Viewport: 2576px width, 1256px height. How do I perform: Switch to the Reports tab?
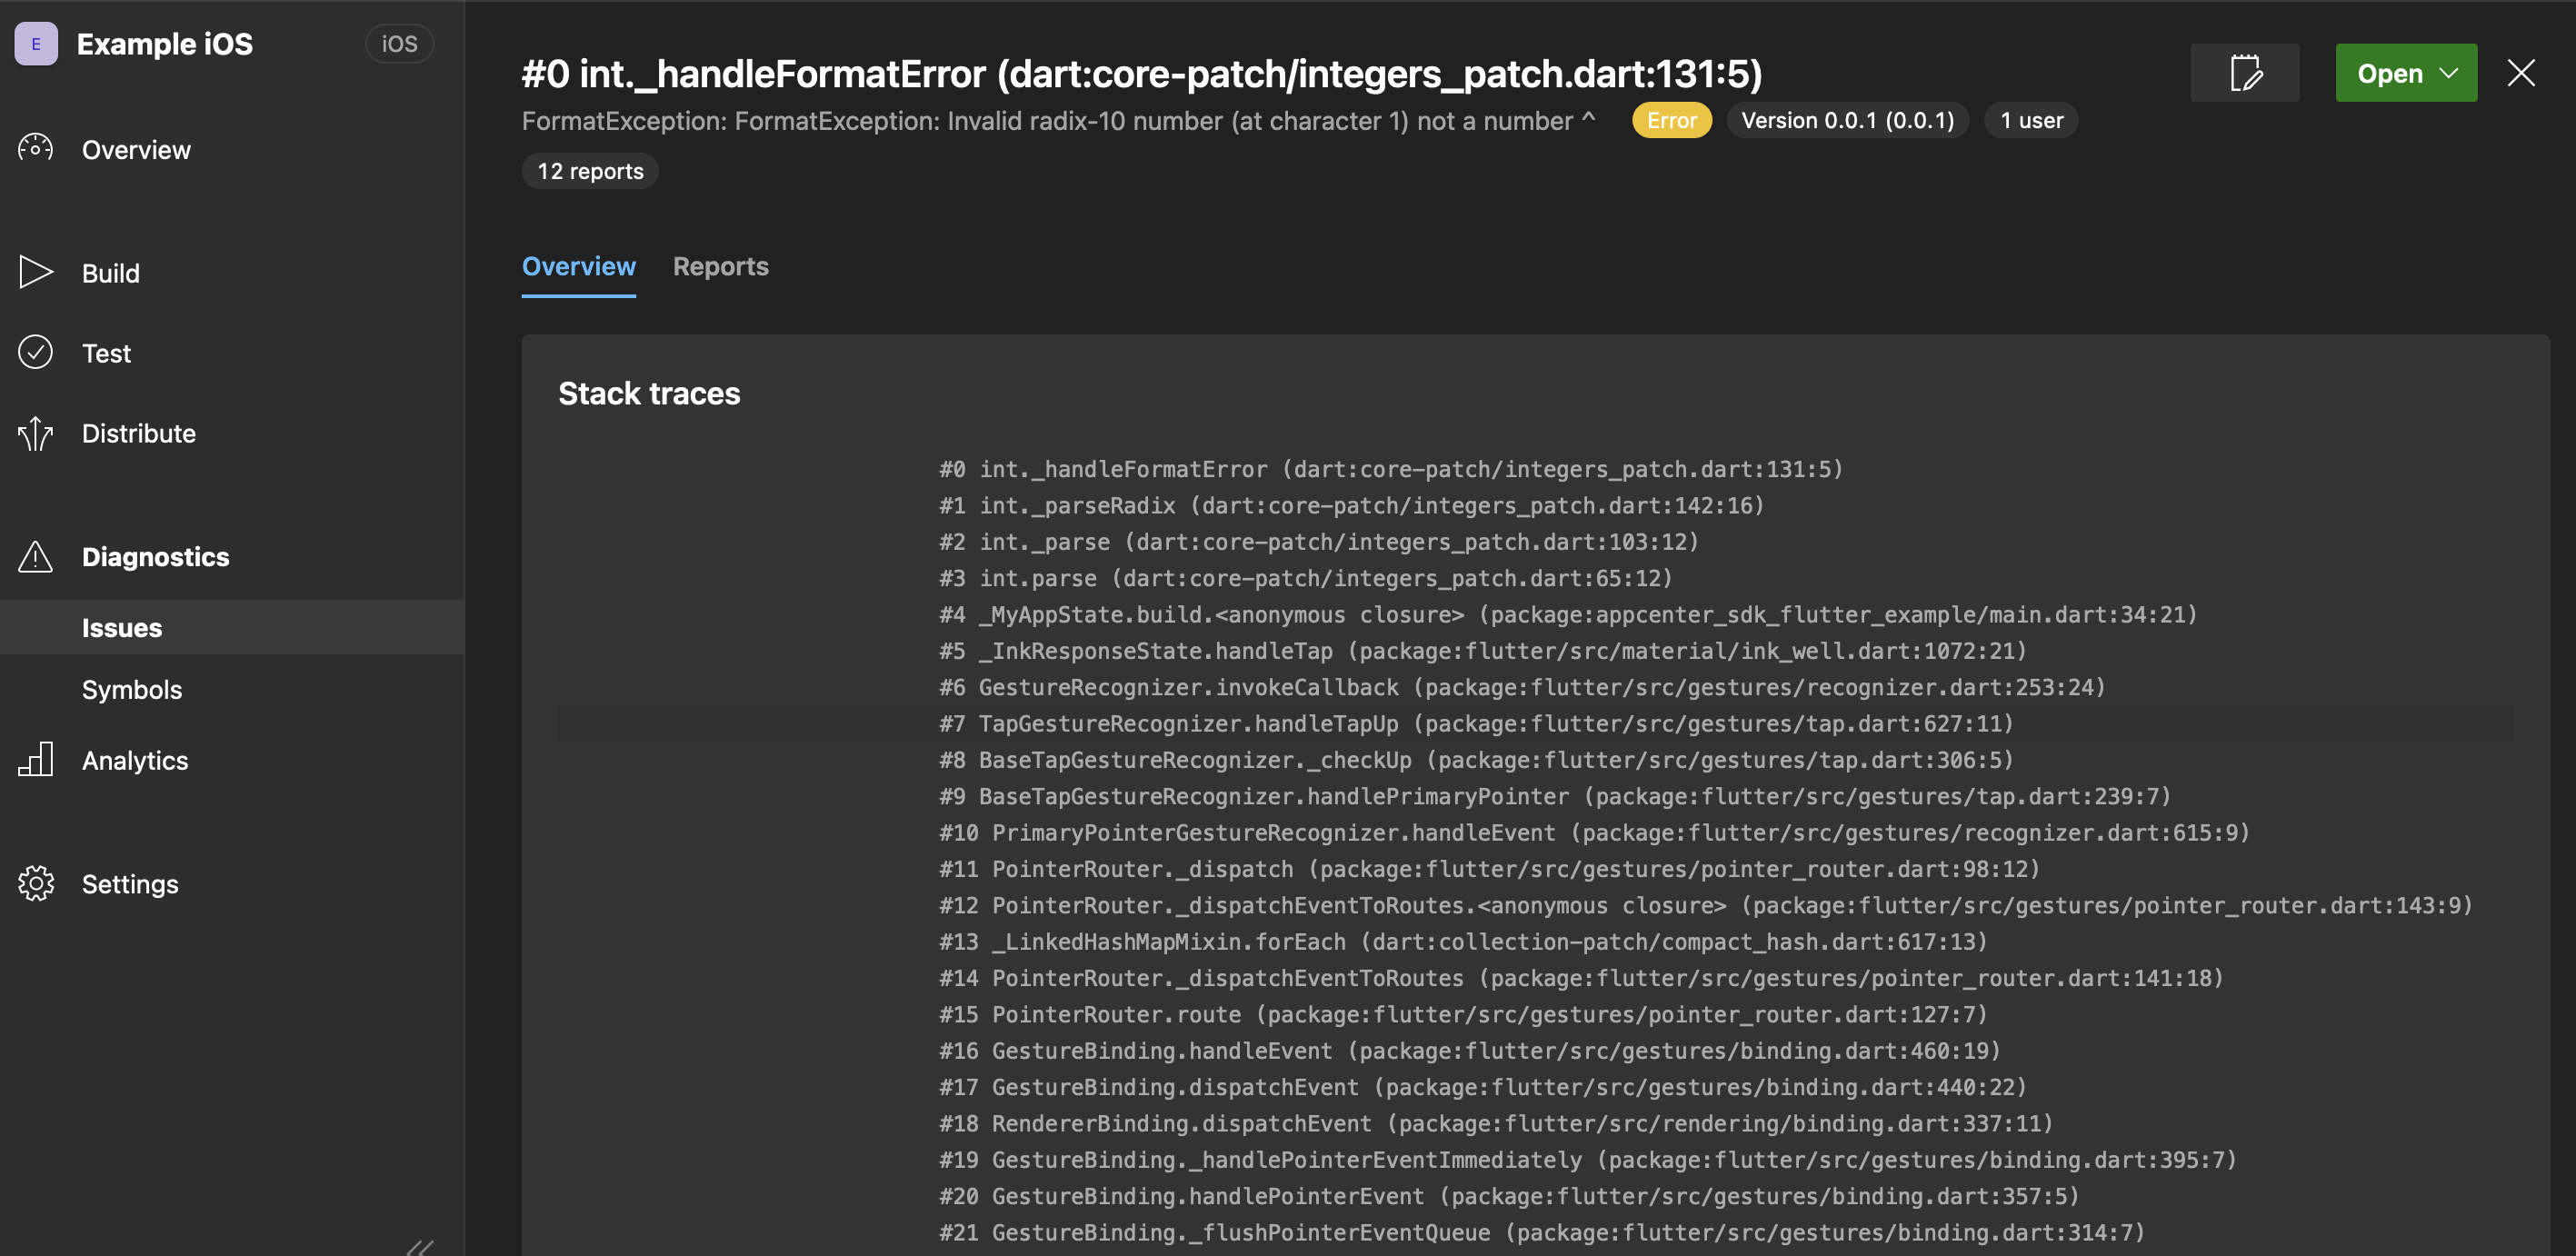coord(720,266)
